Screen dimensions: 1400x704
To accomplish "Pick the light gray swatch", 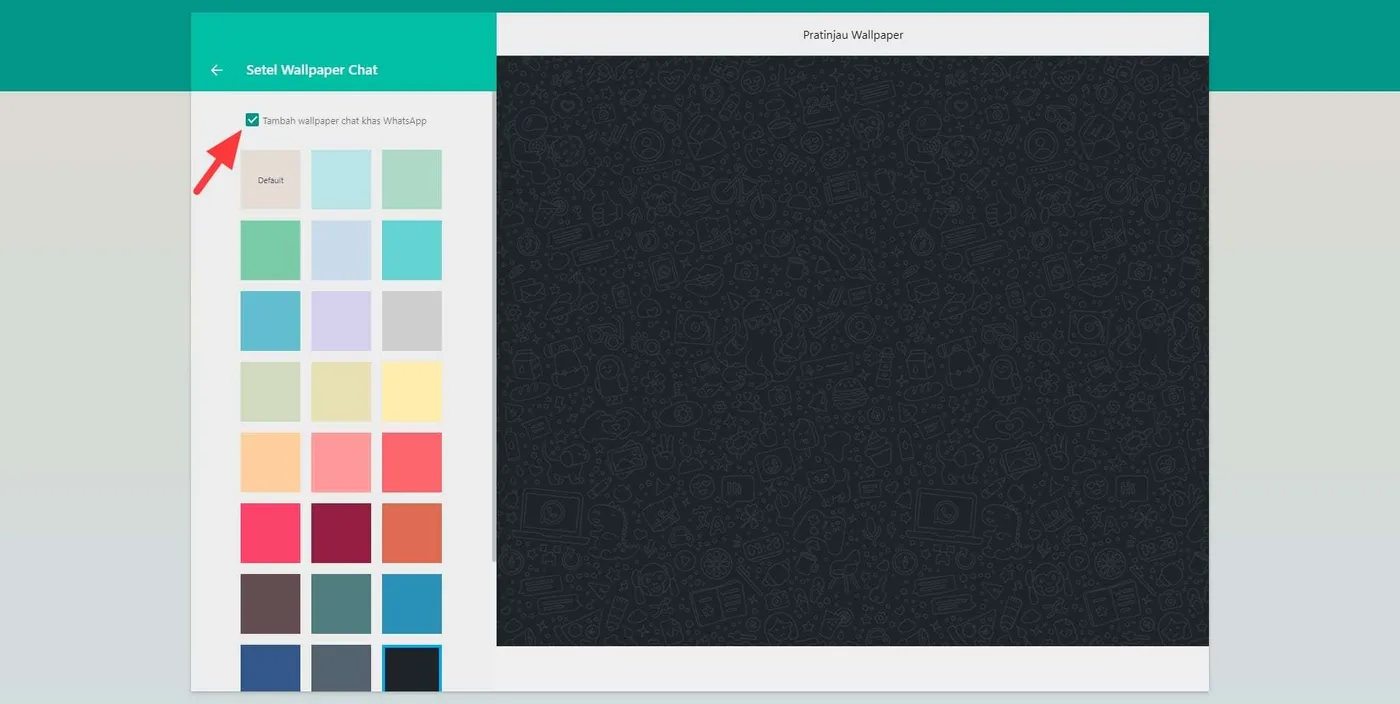I will click(412, 321).
